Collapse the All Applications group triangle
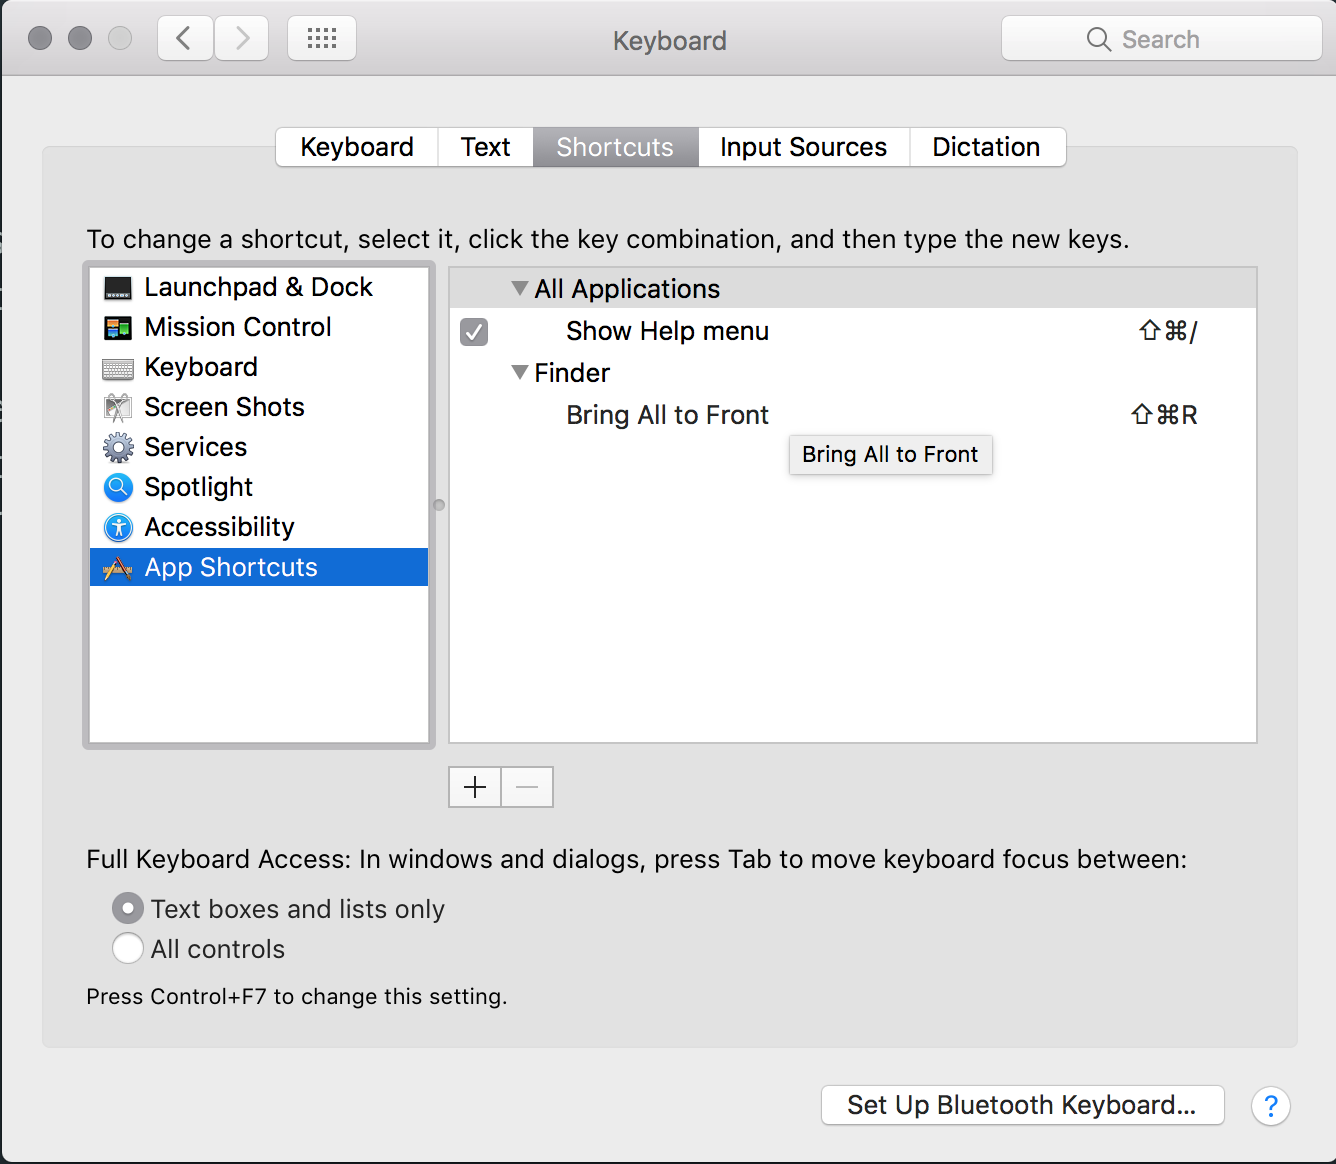Screen dimensions: 1336x1164 520,288
